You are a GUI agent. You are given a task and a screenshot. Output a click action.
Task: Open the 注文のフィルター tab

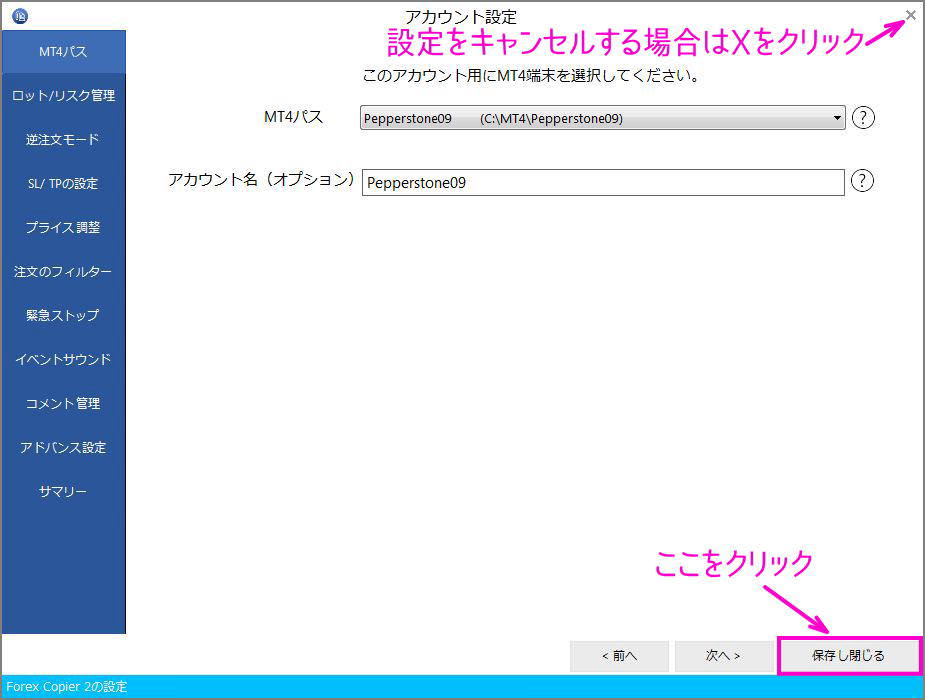[x=63, y=272]
